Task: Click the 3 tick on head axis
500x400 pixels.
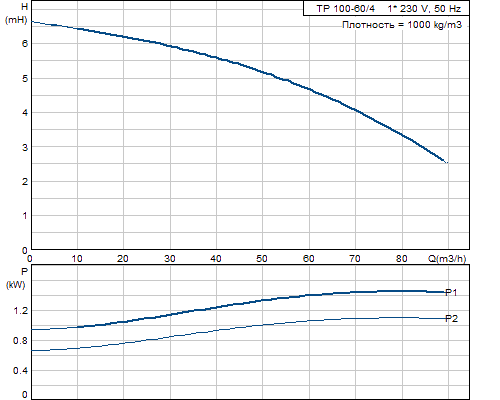Action: click(25, 147)
